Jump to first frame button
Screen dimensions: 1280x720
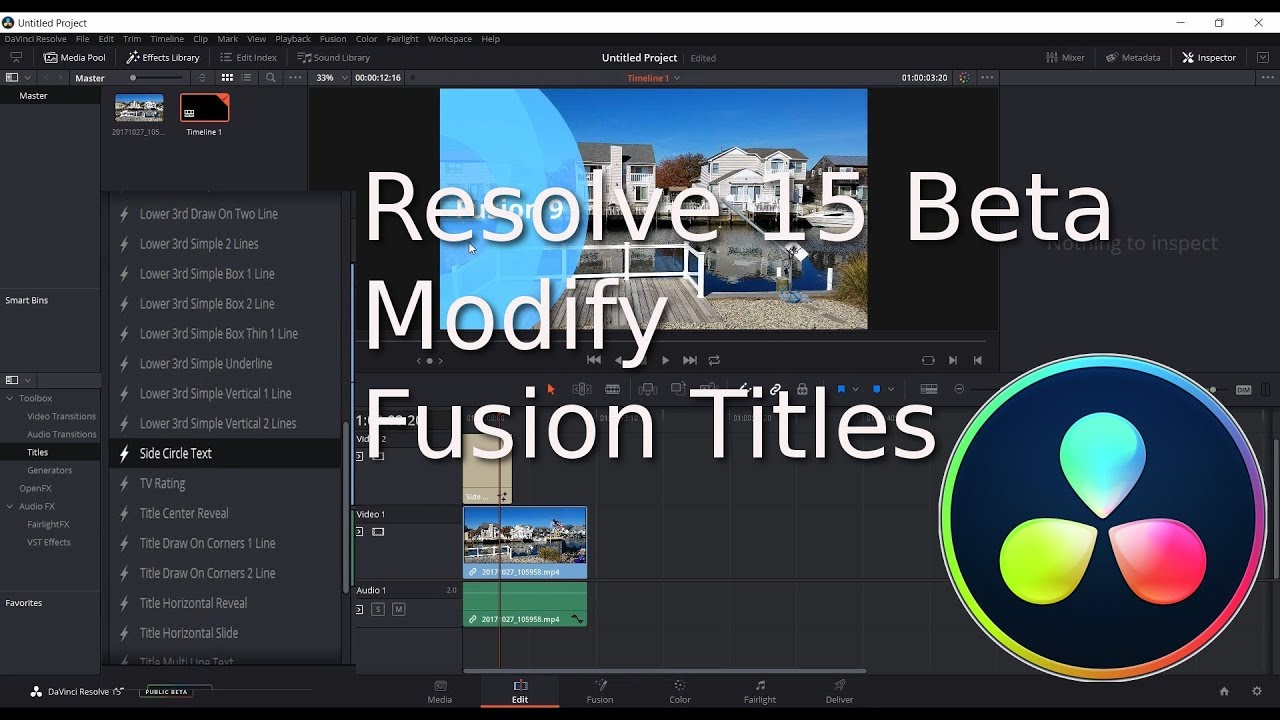pos(593,360)
